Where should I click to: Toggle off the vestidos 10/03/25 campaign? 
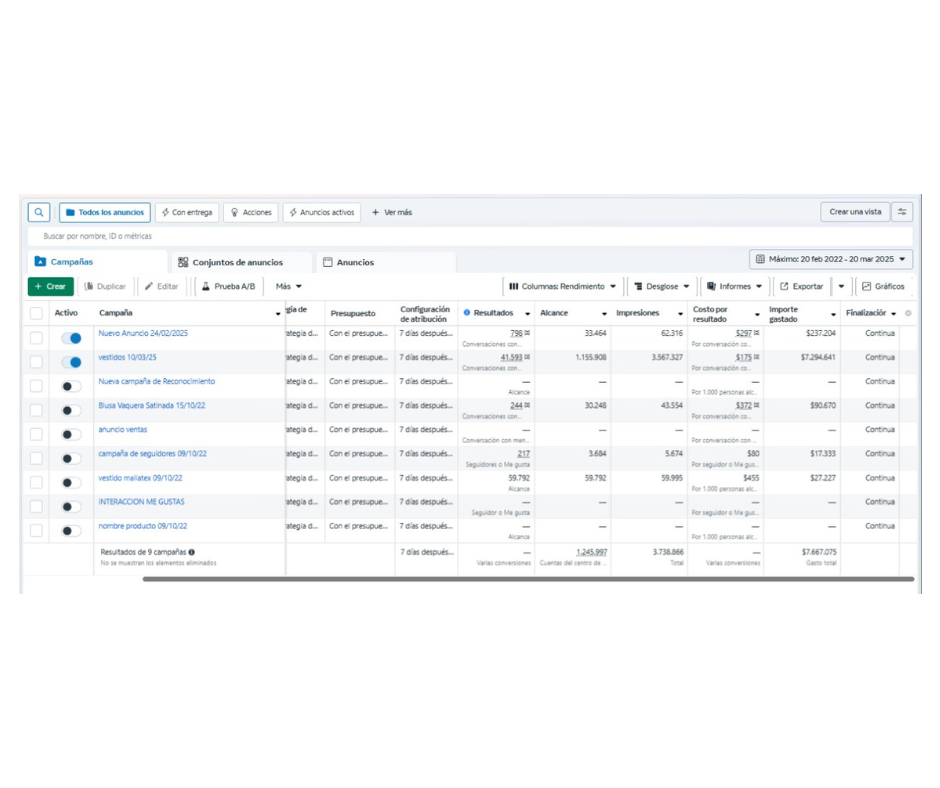tap(71, 362)
